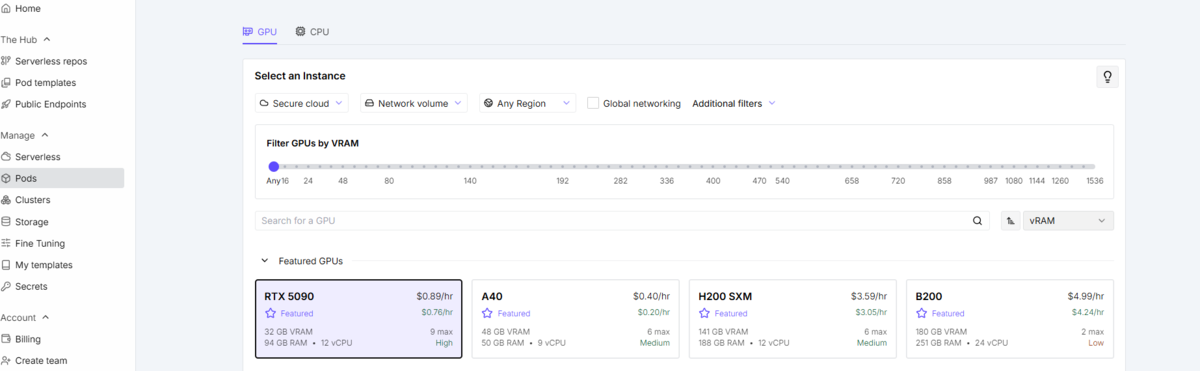Go to Public Endpoints
Image resolution: width=1200 pixels, height=371 pixels.
click(50, 104)
